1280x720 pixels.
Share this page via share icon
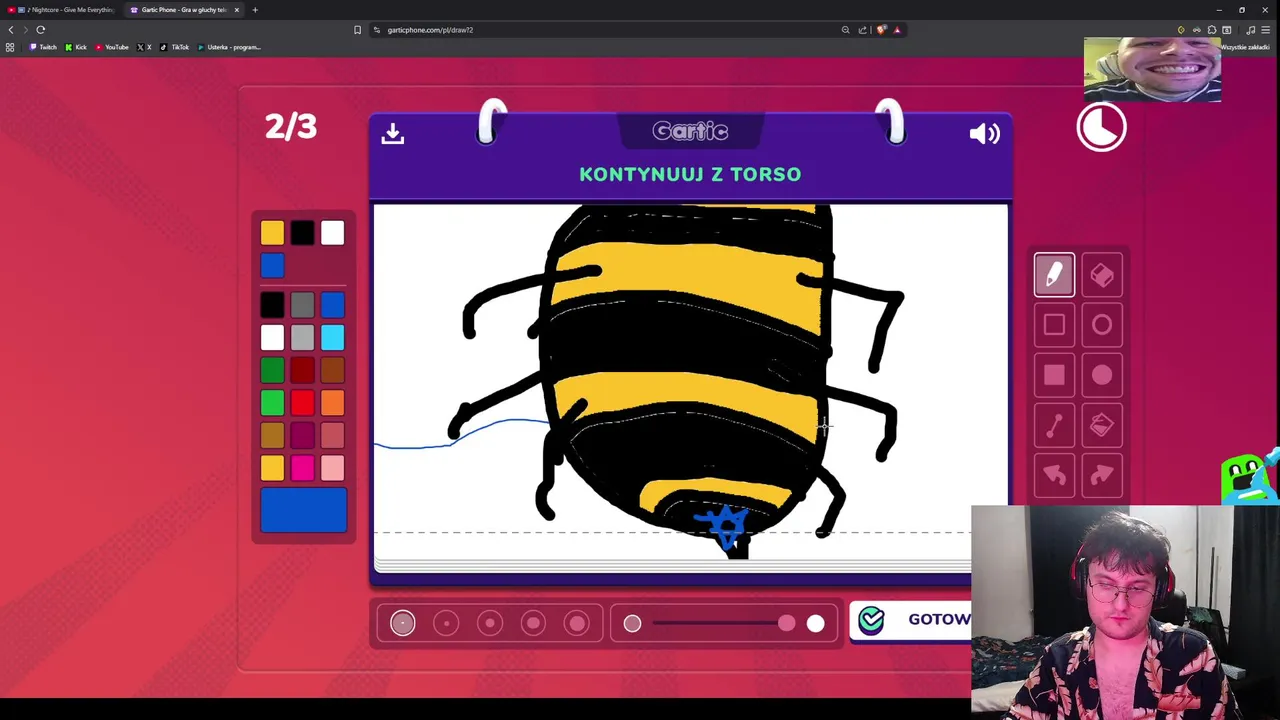863,30
